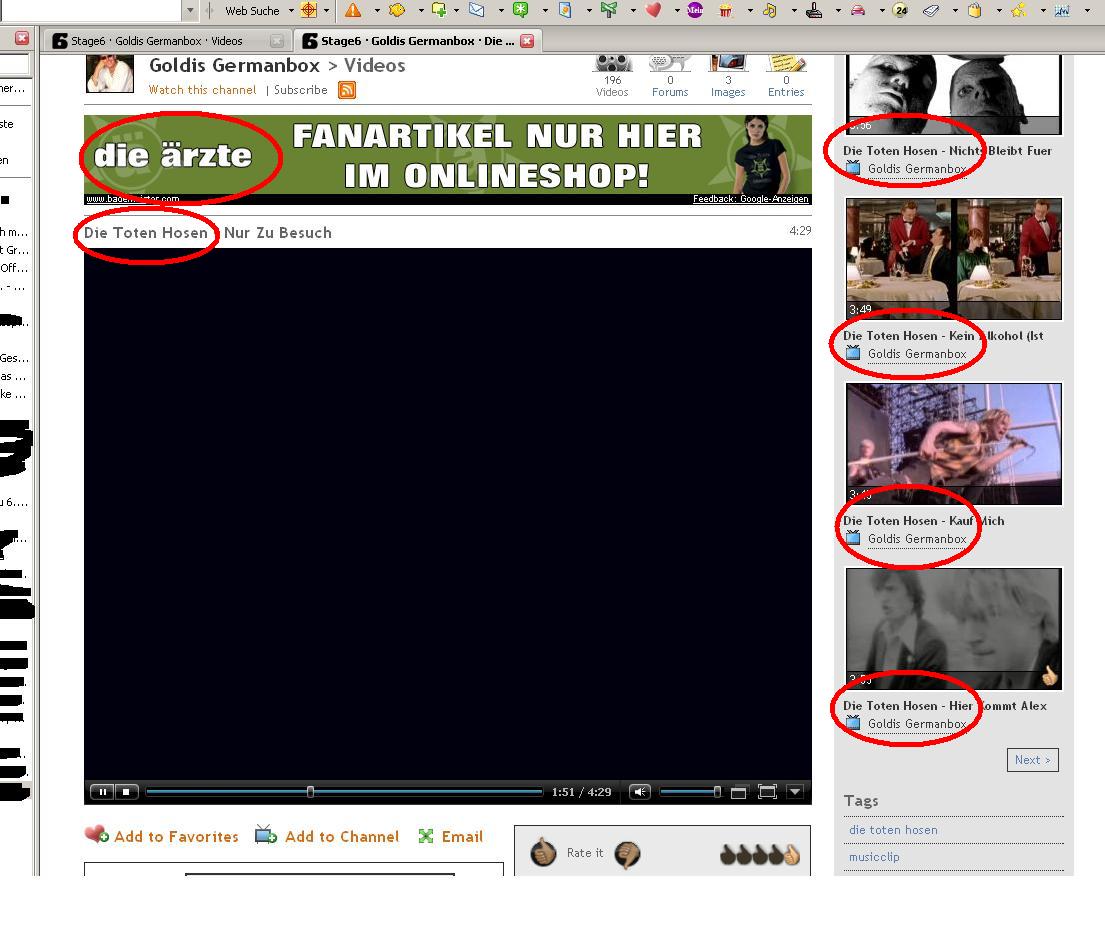Open dropdown arrow beside the yellow bag icon
Screen dimensions: 1105x948
click(x=998, y=11)
